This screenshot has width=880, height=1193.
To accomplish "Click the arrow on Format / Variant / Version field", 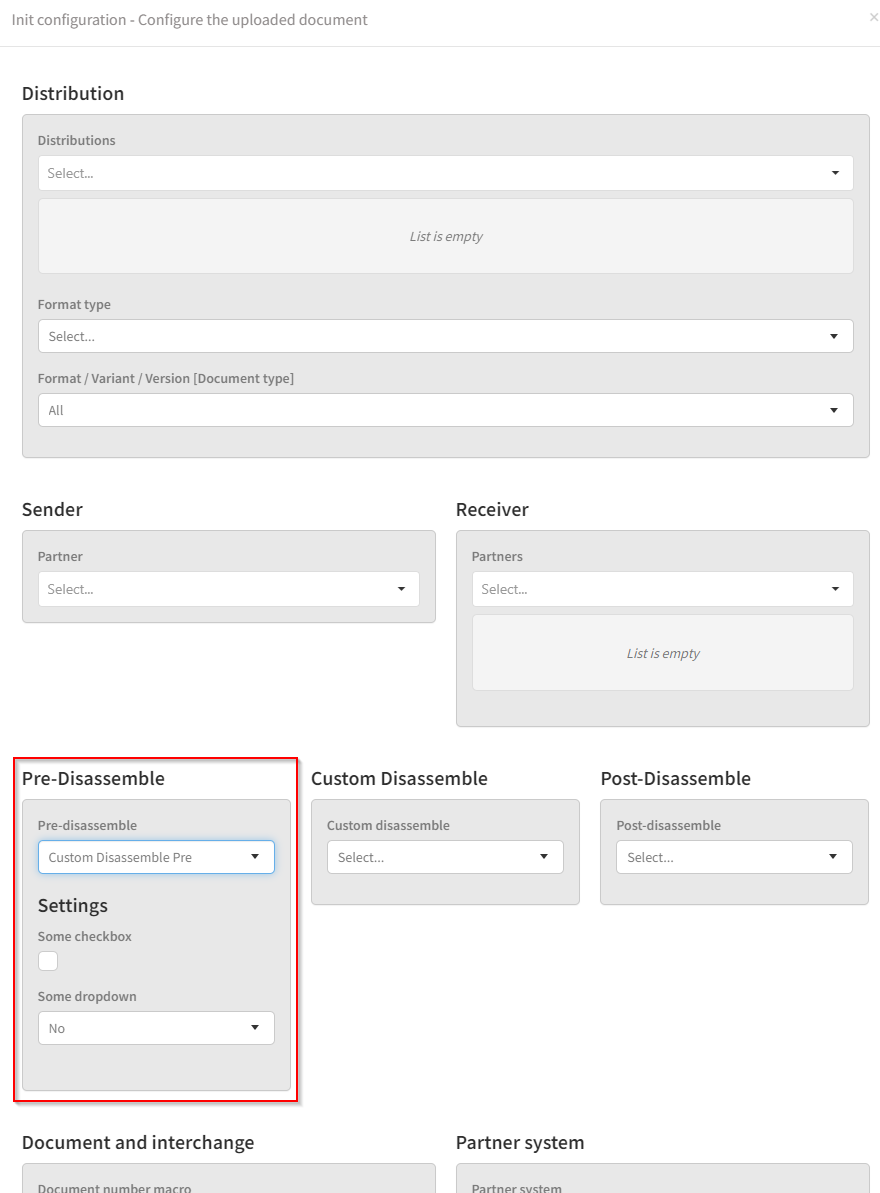I will (x=833, y=410).
